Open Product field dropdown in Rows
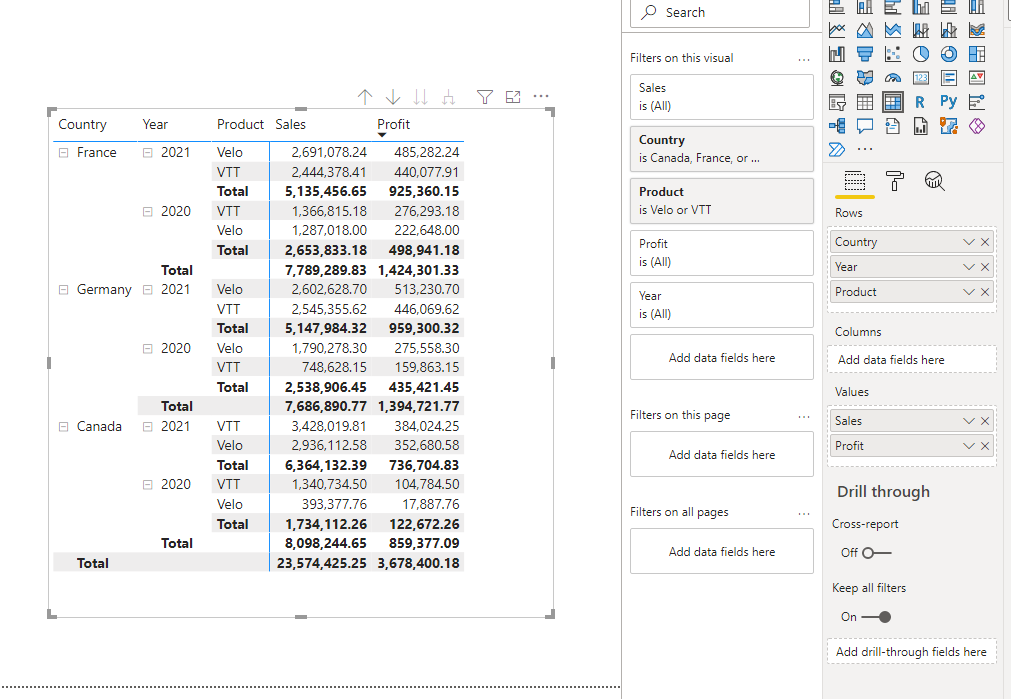Screen dimensions: 1011x699 point(968,292)
